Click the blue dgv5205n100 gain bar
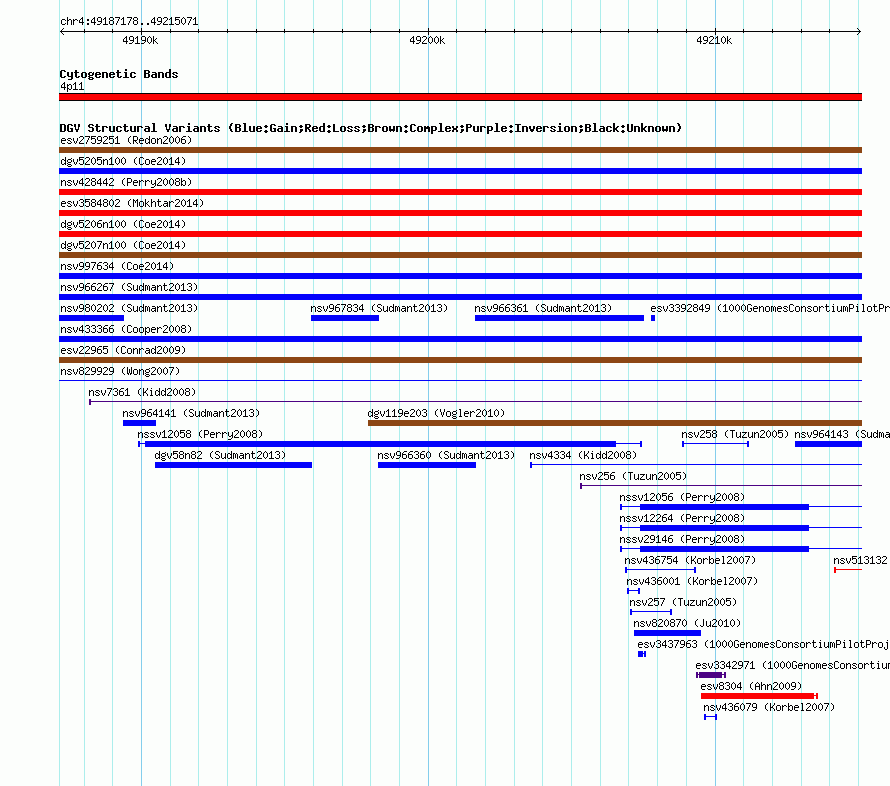Viewport: 890px width, 786px height. point(460,171)
